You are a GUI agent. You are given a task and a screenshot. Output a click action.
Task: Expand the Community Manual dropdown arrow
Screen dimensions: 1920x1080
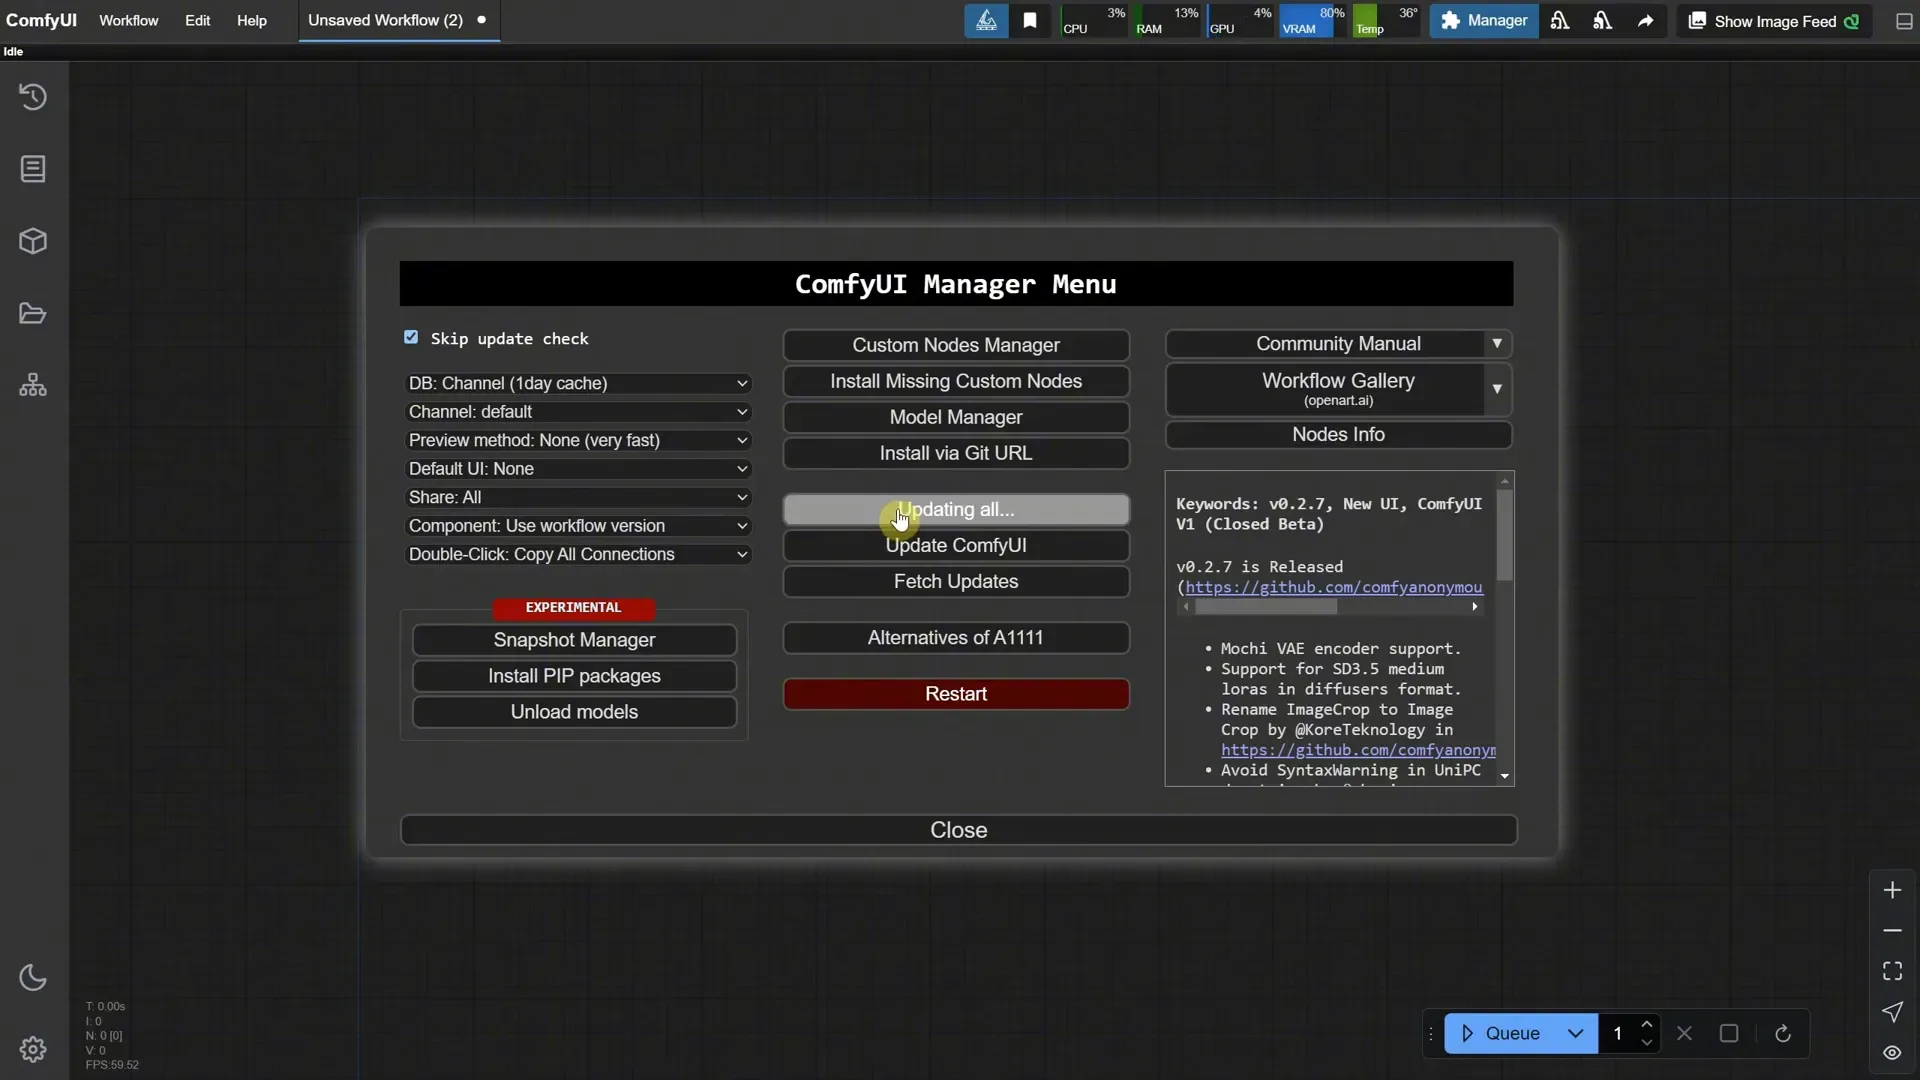tap(1496, 344)
